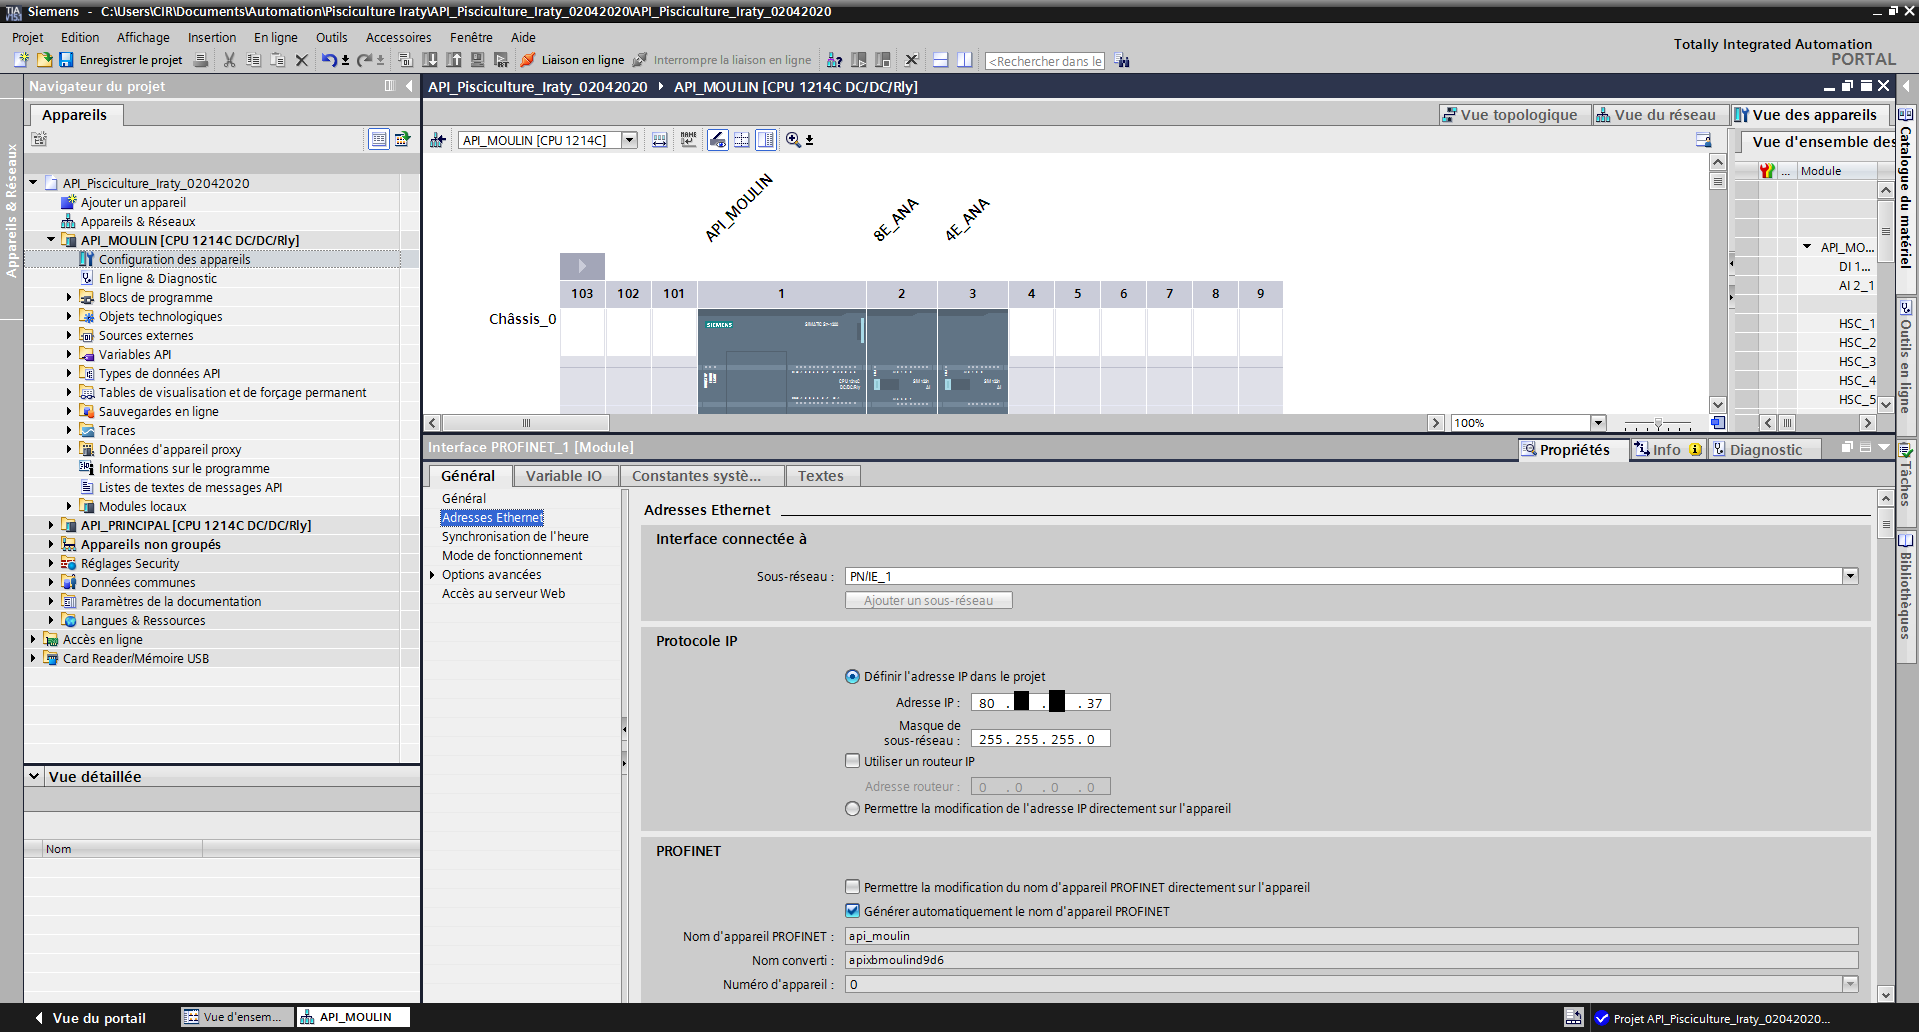Screen dimensions: 1919x1032
Task: Click Enregistrer le projet save icon
Action: tap(66, 60)
